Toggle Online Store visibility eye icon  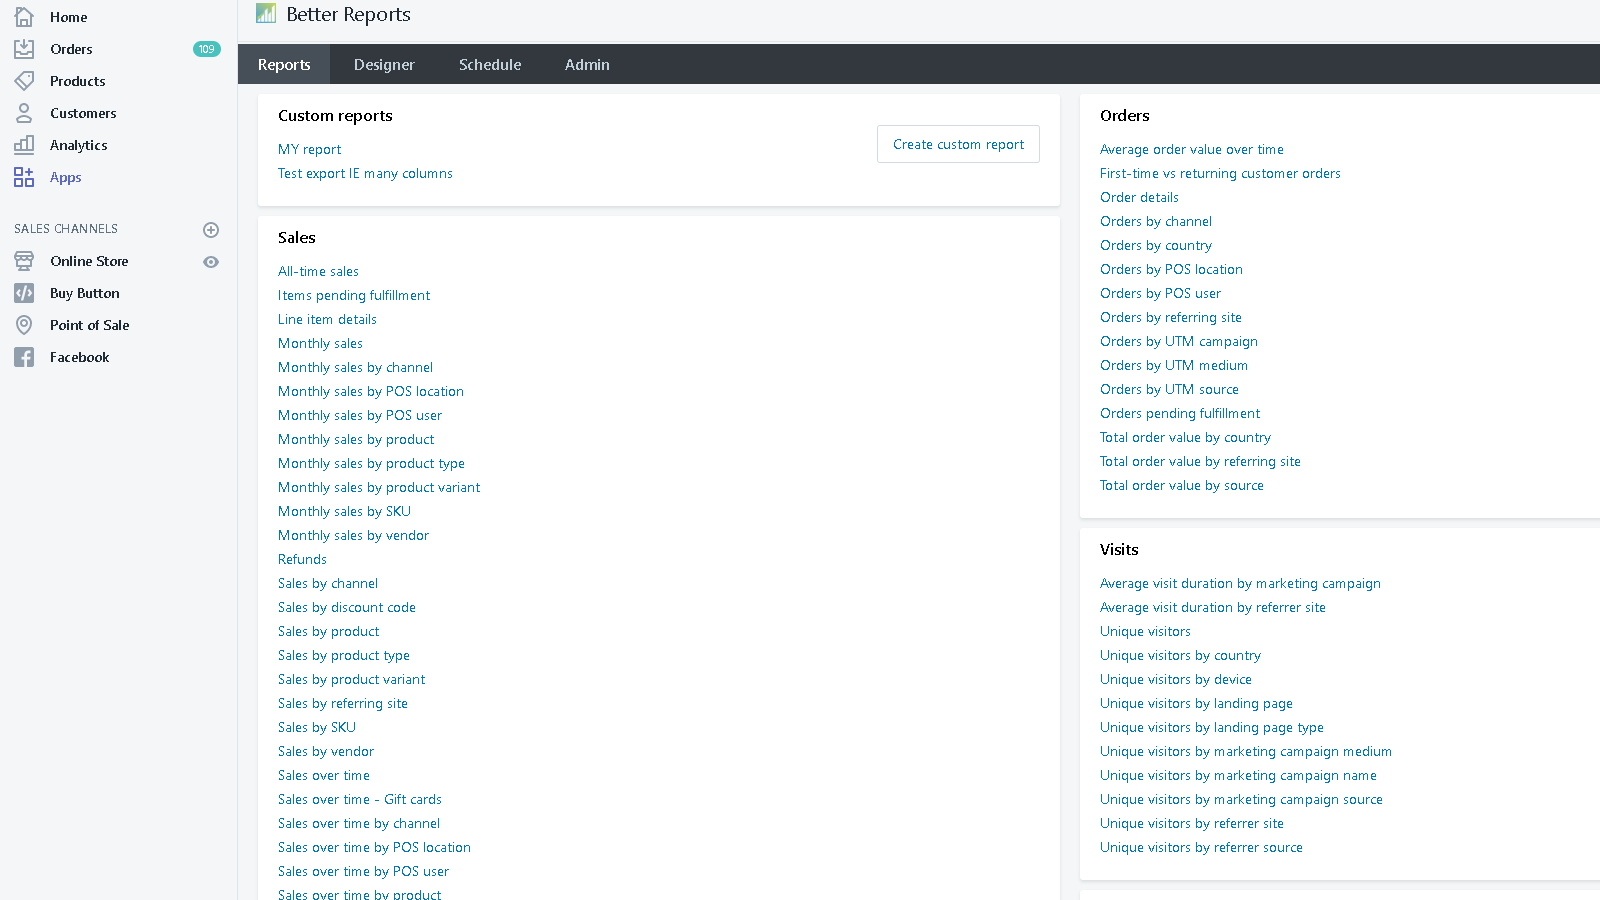211,261
